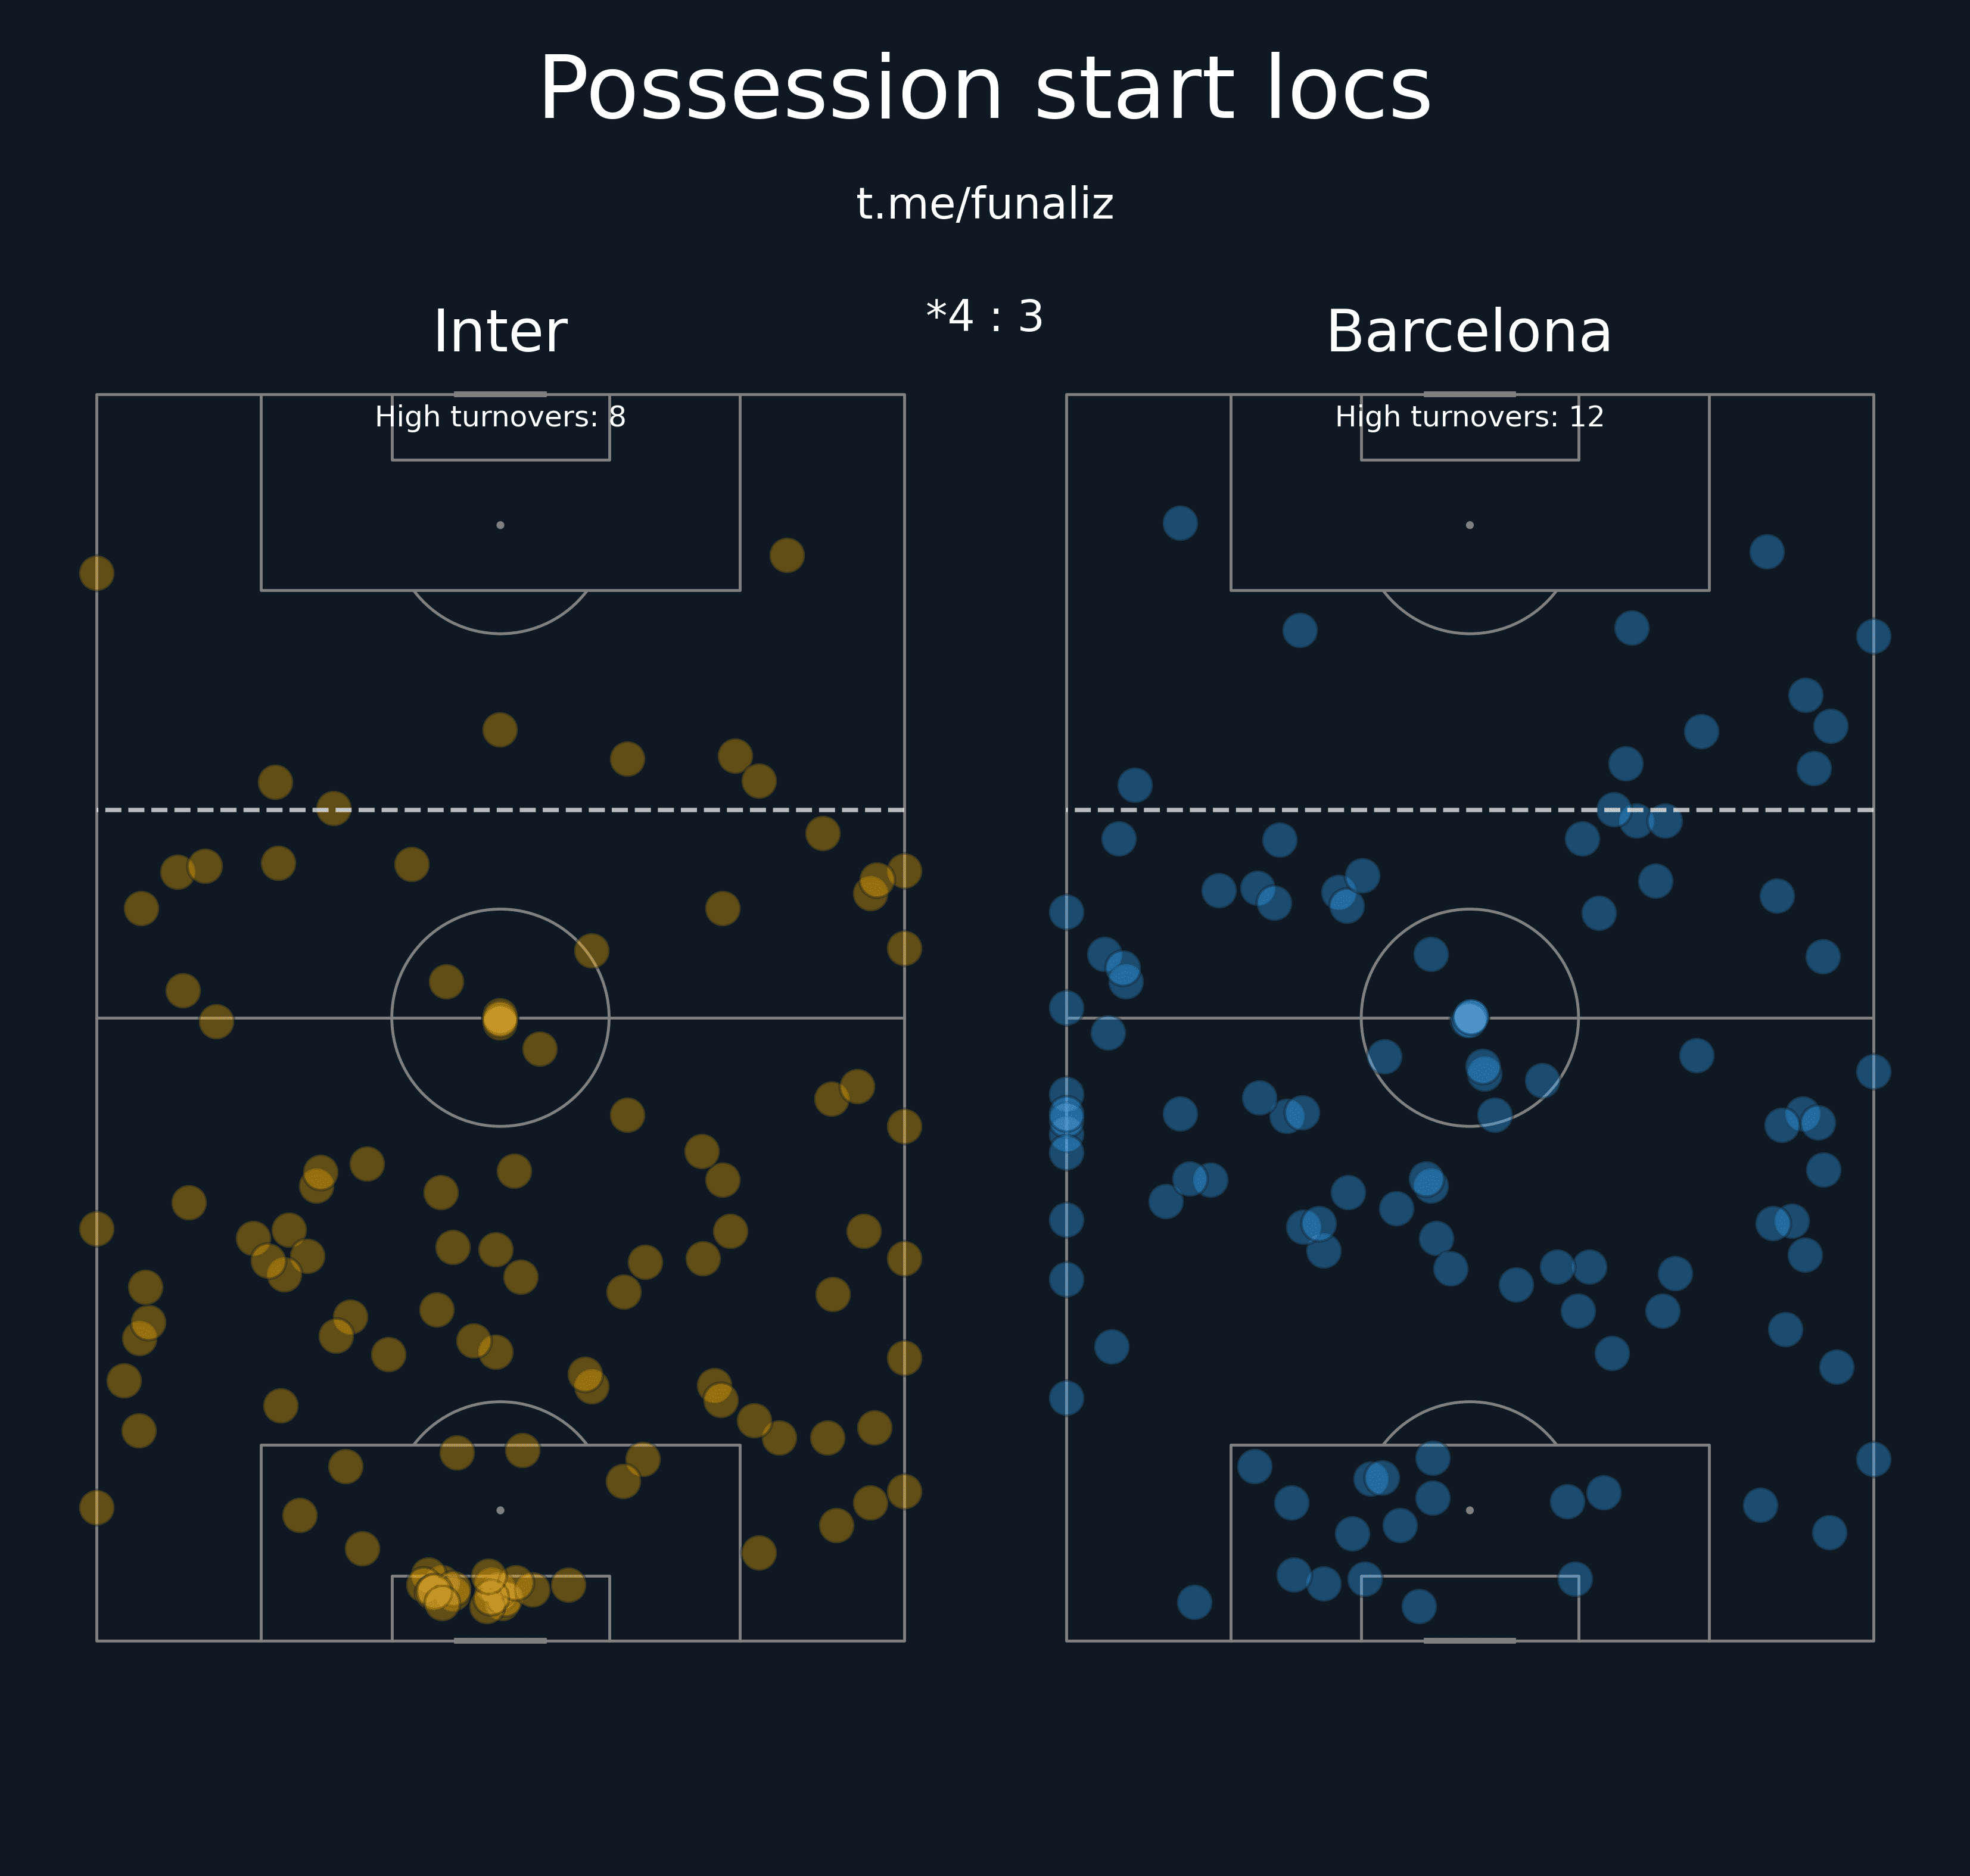Viewport: 1970px width, 1876px height.
Task: Click the '*4 : 3' score text
Action: 985,317
